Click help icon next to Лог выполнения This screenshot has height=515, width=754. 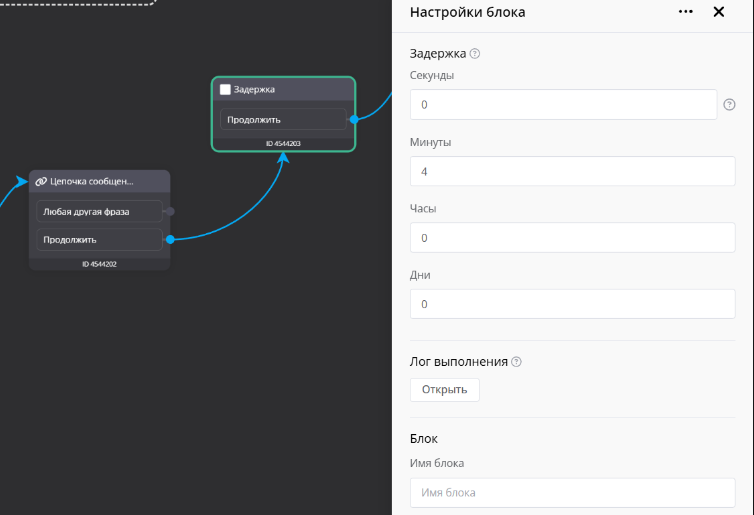[517, 362]
